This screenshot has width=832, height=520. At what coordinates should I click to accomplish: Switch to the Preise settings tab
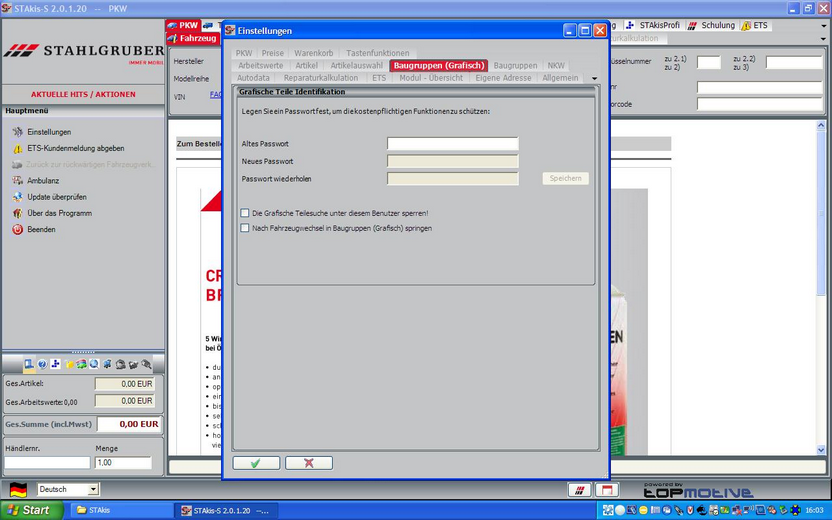[x=273, y=53]
